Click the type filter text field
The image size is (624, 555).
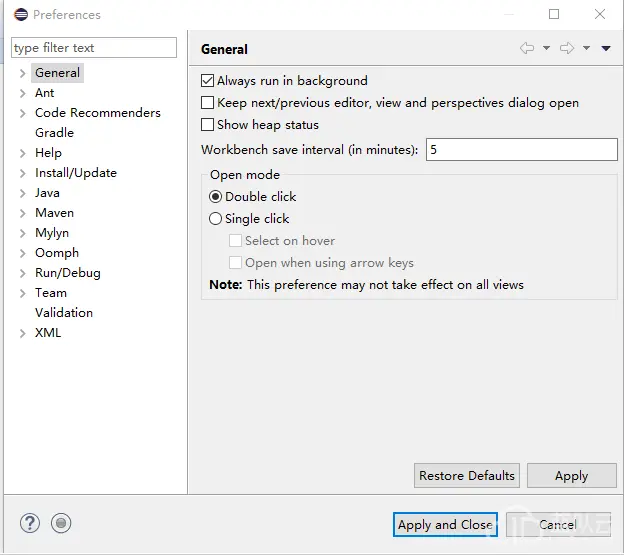pos(94,48)
